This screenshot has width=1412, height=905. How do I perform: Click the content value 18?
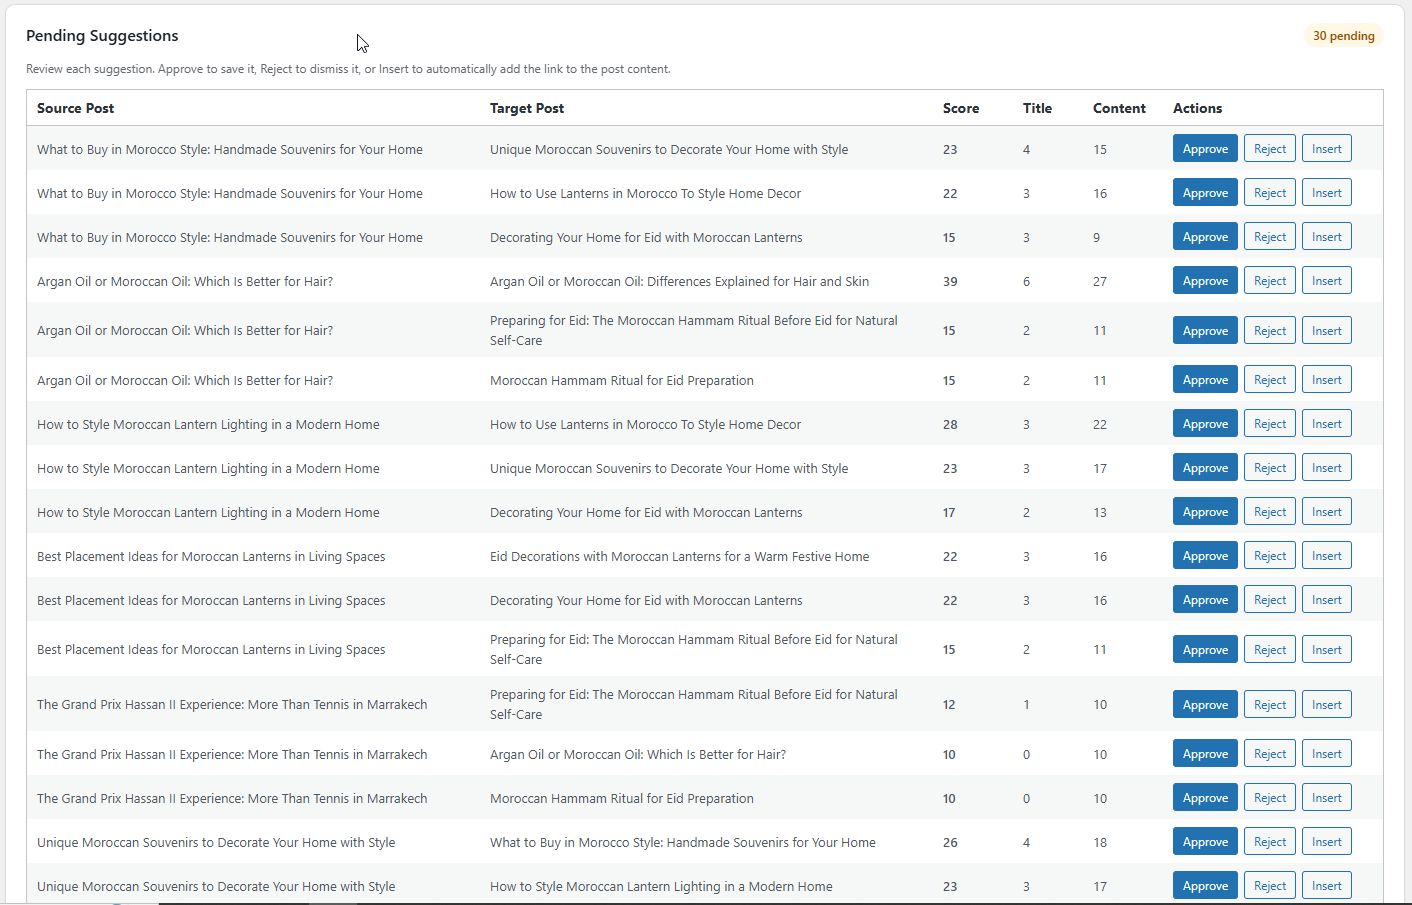coord(1100,843)
